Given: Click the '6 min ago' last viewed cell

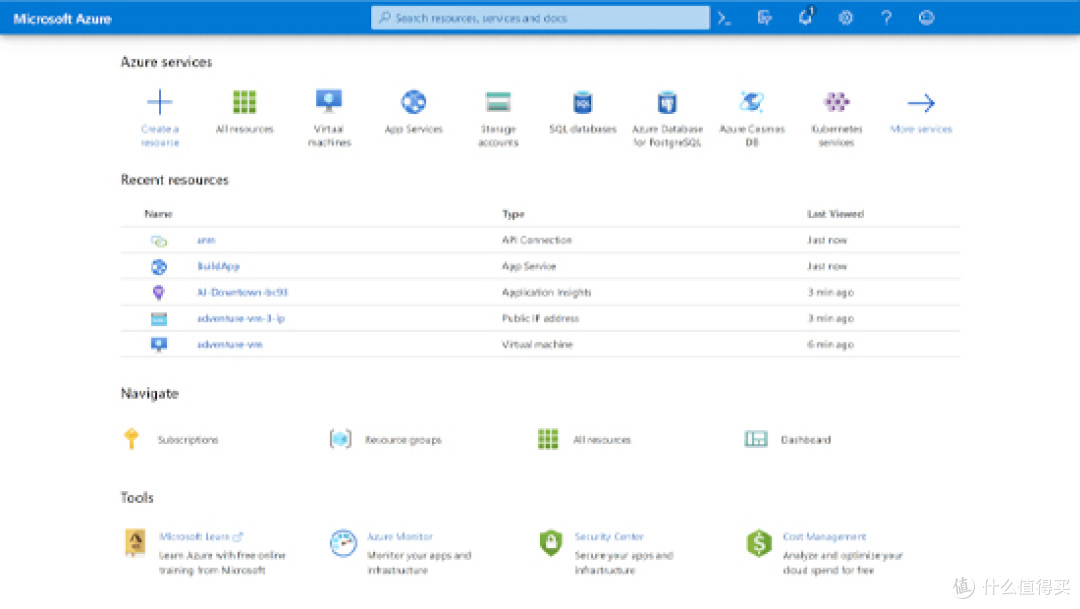Looking at the screenshot, I should click(x=830, y=344).
